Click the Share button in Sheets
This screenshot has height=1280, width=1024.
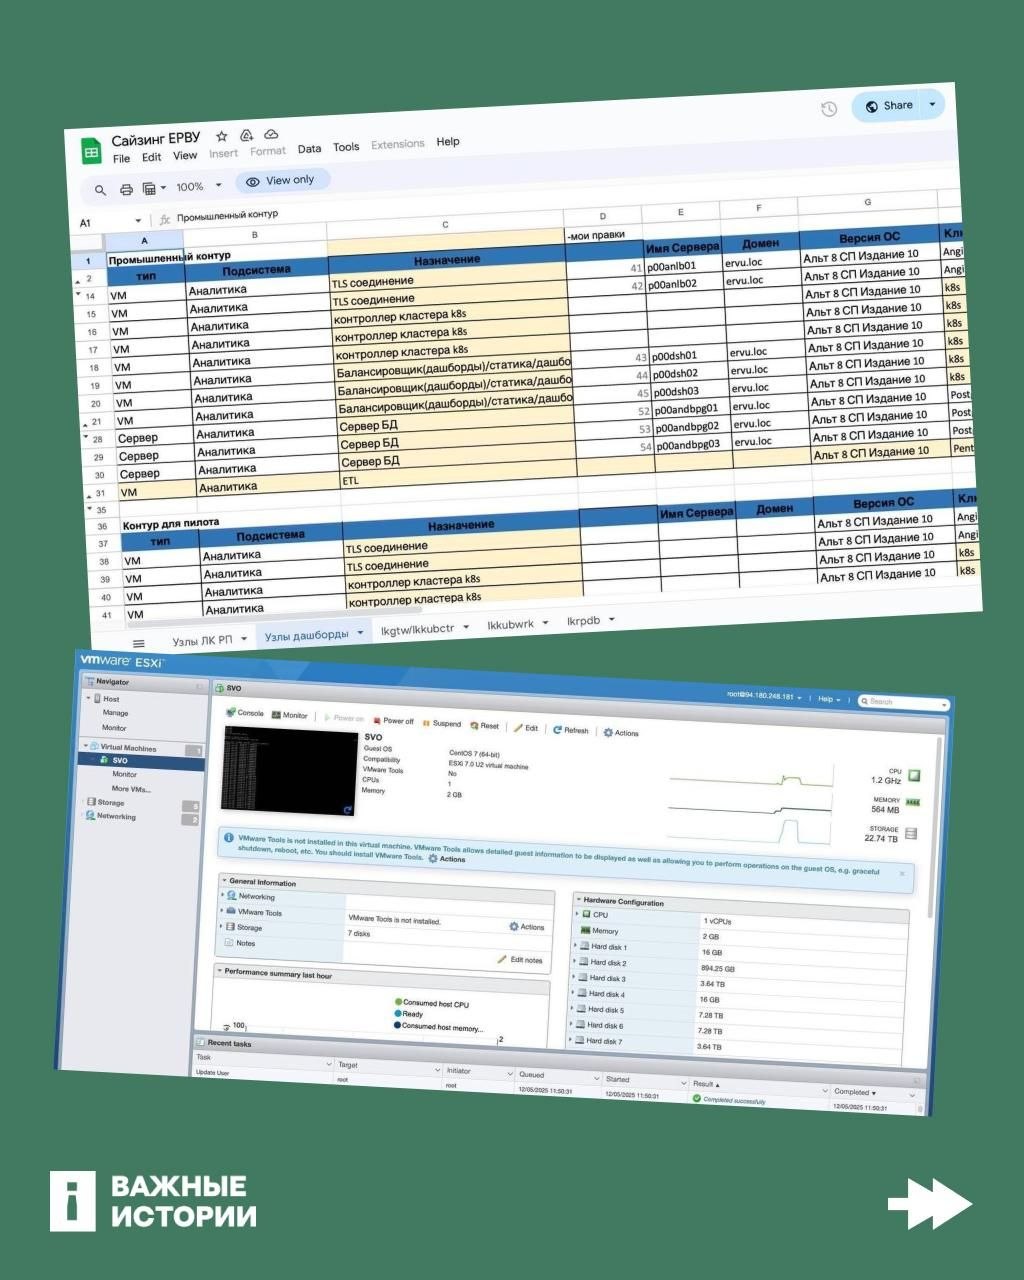coord(889,106)
